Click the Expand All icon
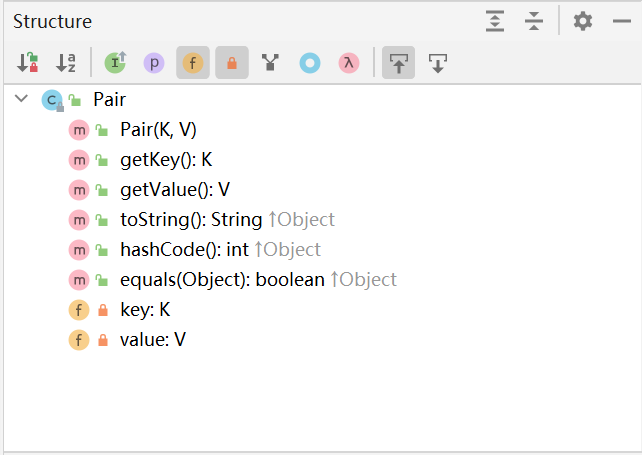The height and width of the screenshot is (455, 642). coord(495,21)
